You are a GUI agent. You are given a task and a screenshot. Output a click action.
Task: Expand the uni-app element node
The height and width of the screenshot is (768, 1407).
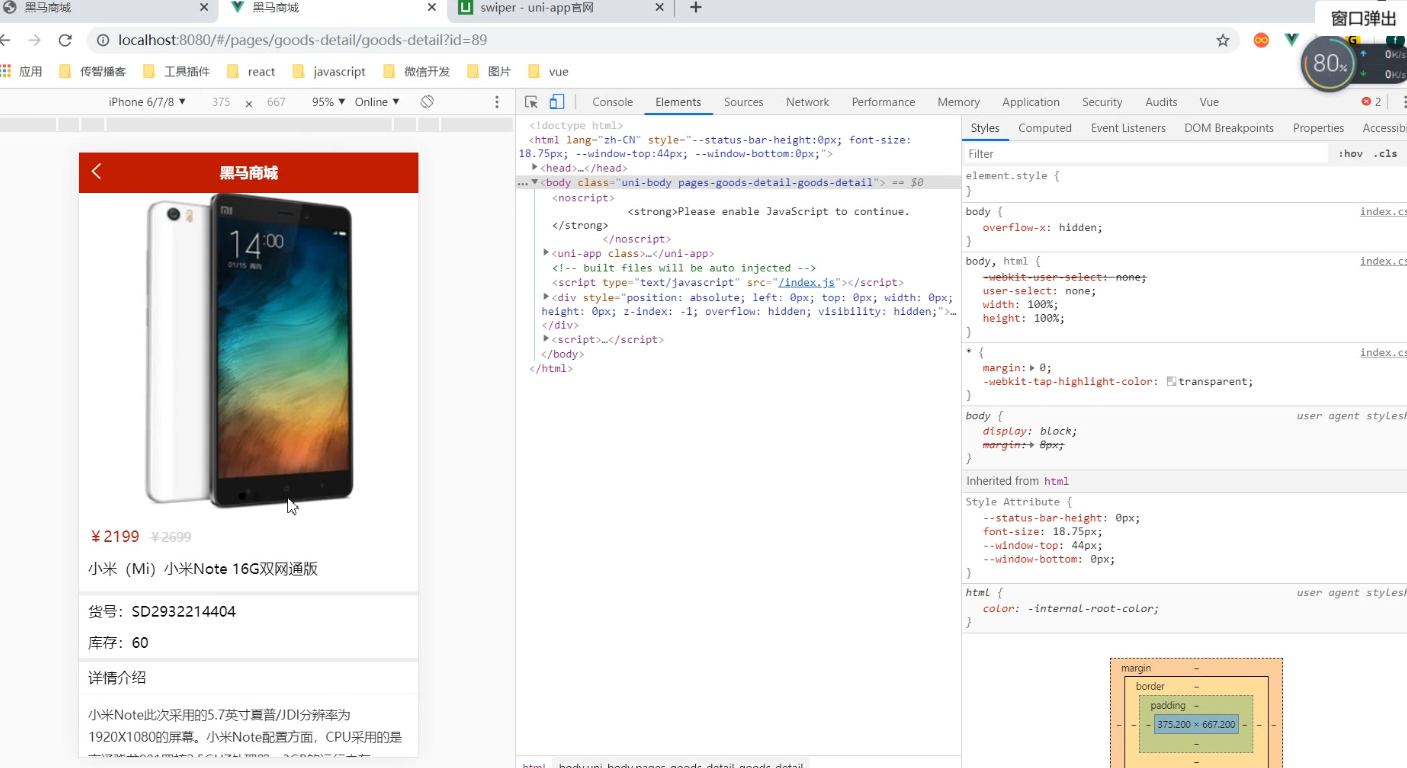click(546, 253)
